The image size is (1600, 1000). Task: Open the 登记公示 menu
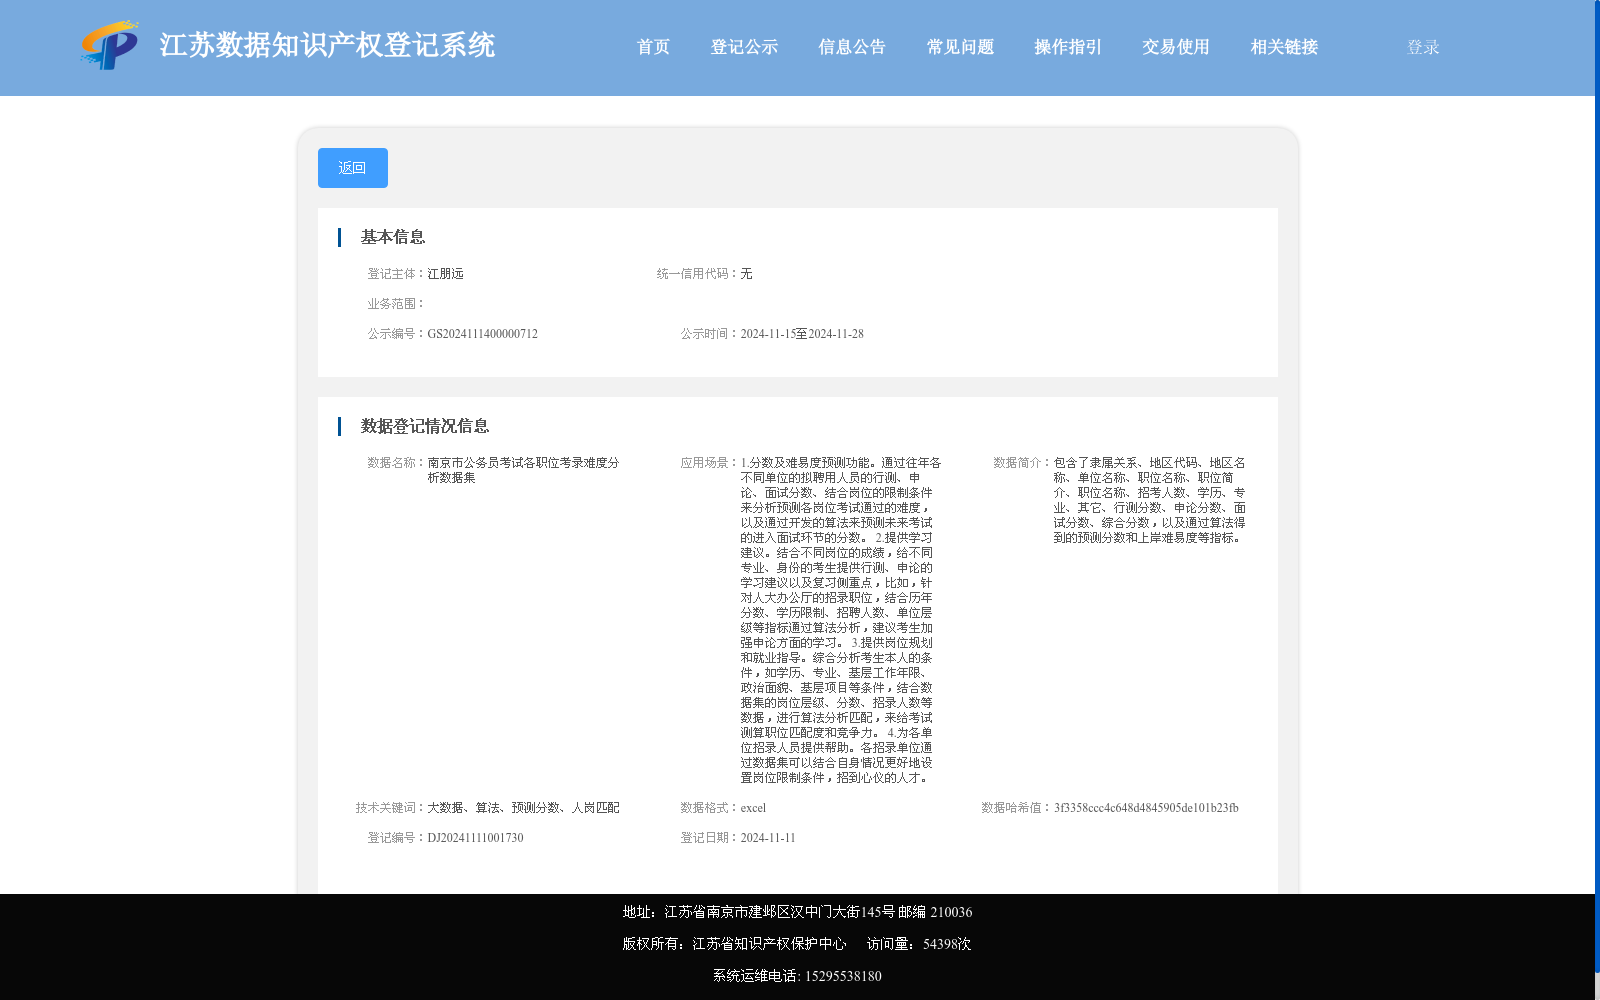click(x=744, y=47)
